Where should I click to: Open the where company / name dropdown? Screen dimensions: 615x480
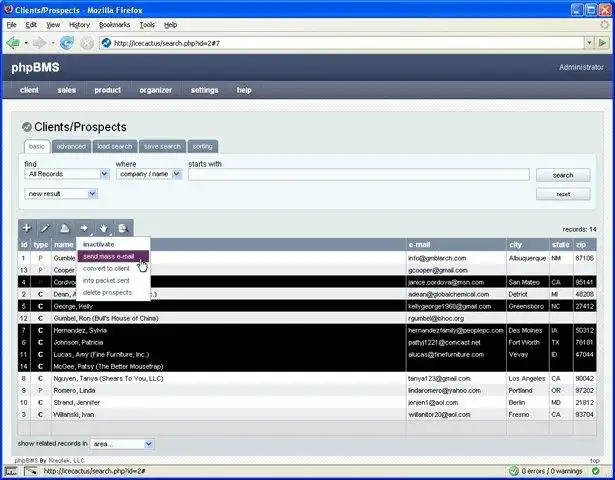tap(149, 174)
